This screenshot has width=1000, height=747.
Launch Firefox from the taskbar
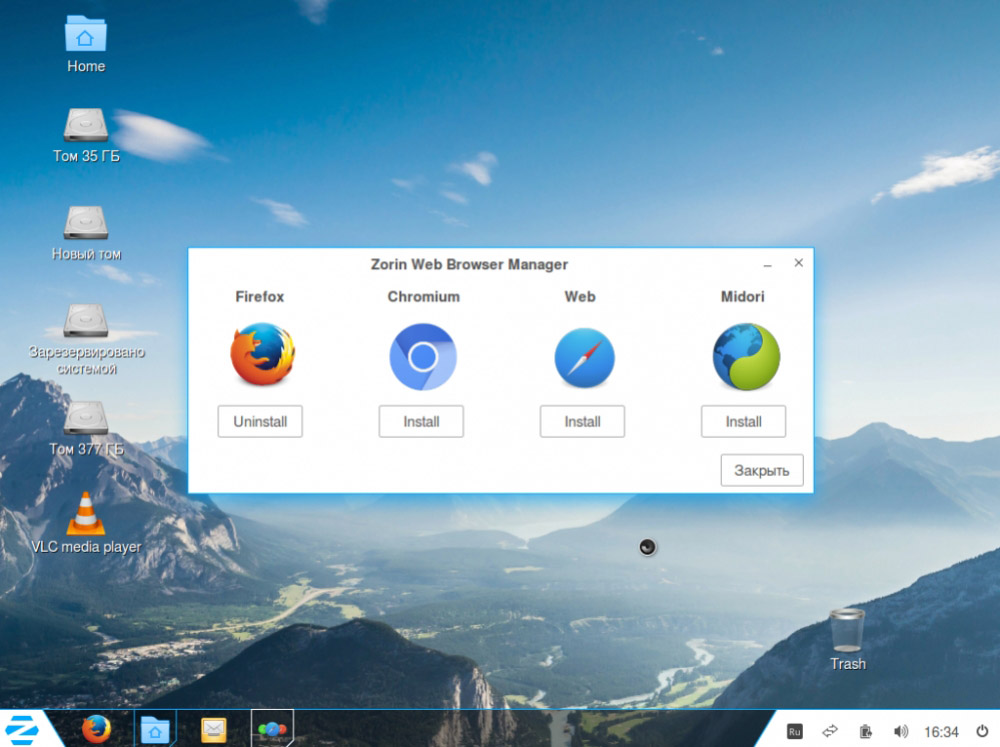tap(96, 730)
